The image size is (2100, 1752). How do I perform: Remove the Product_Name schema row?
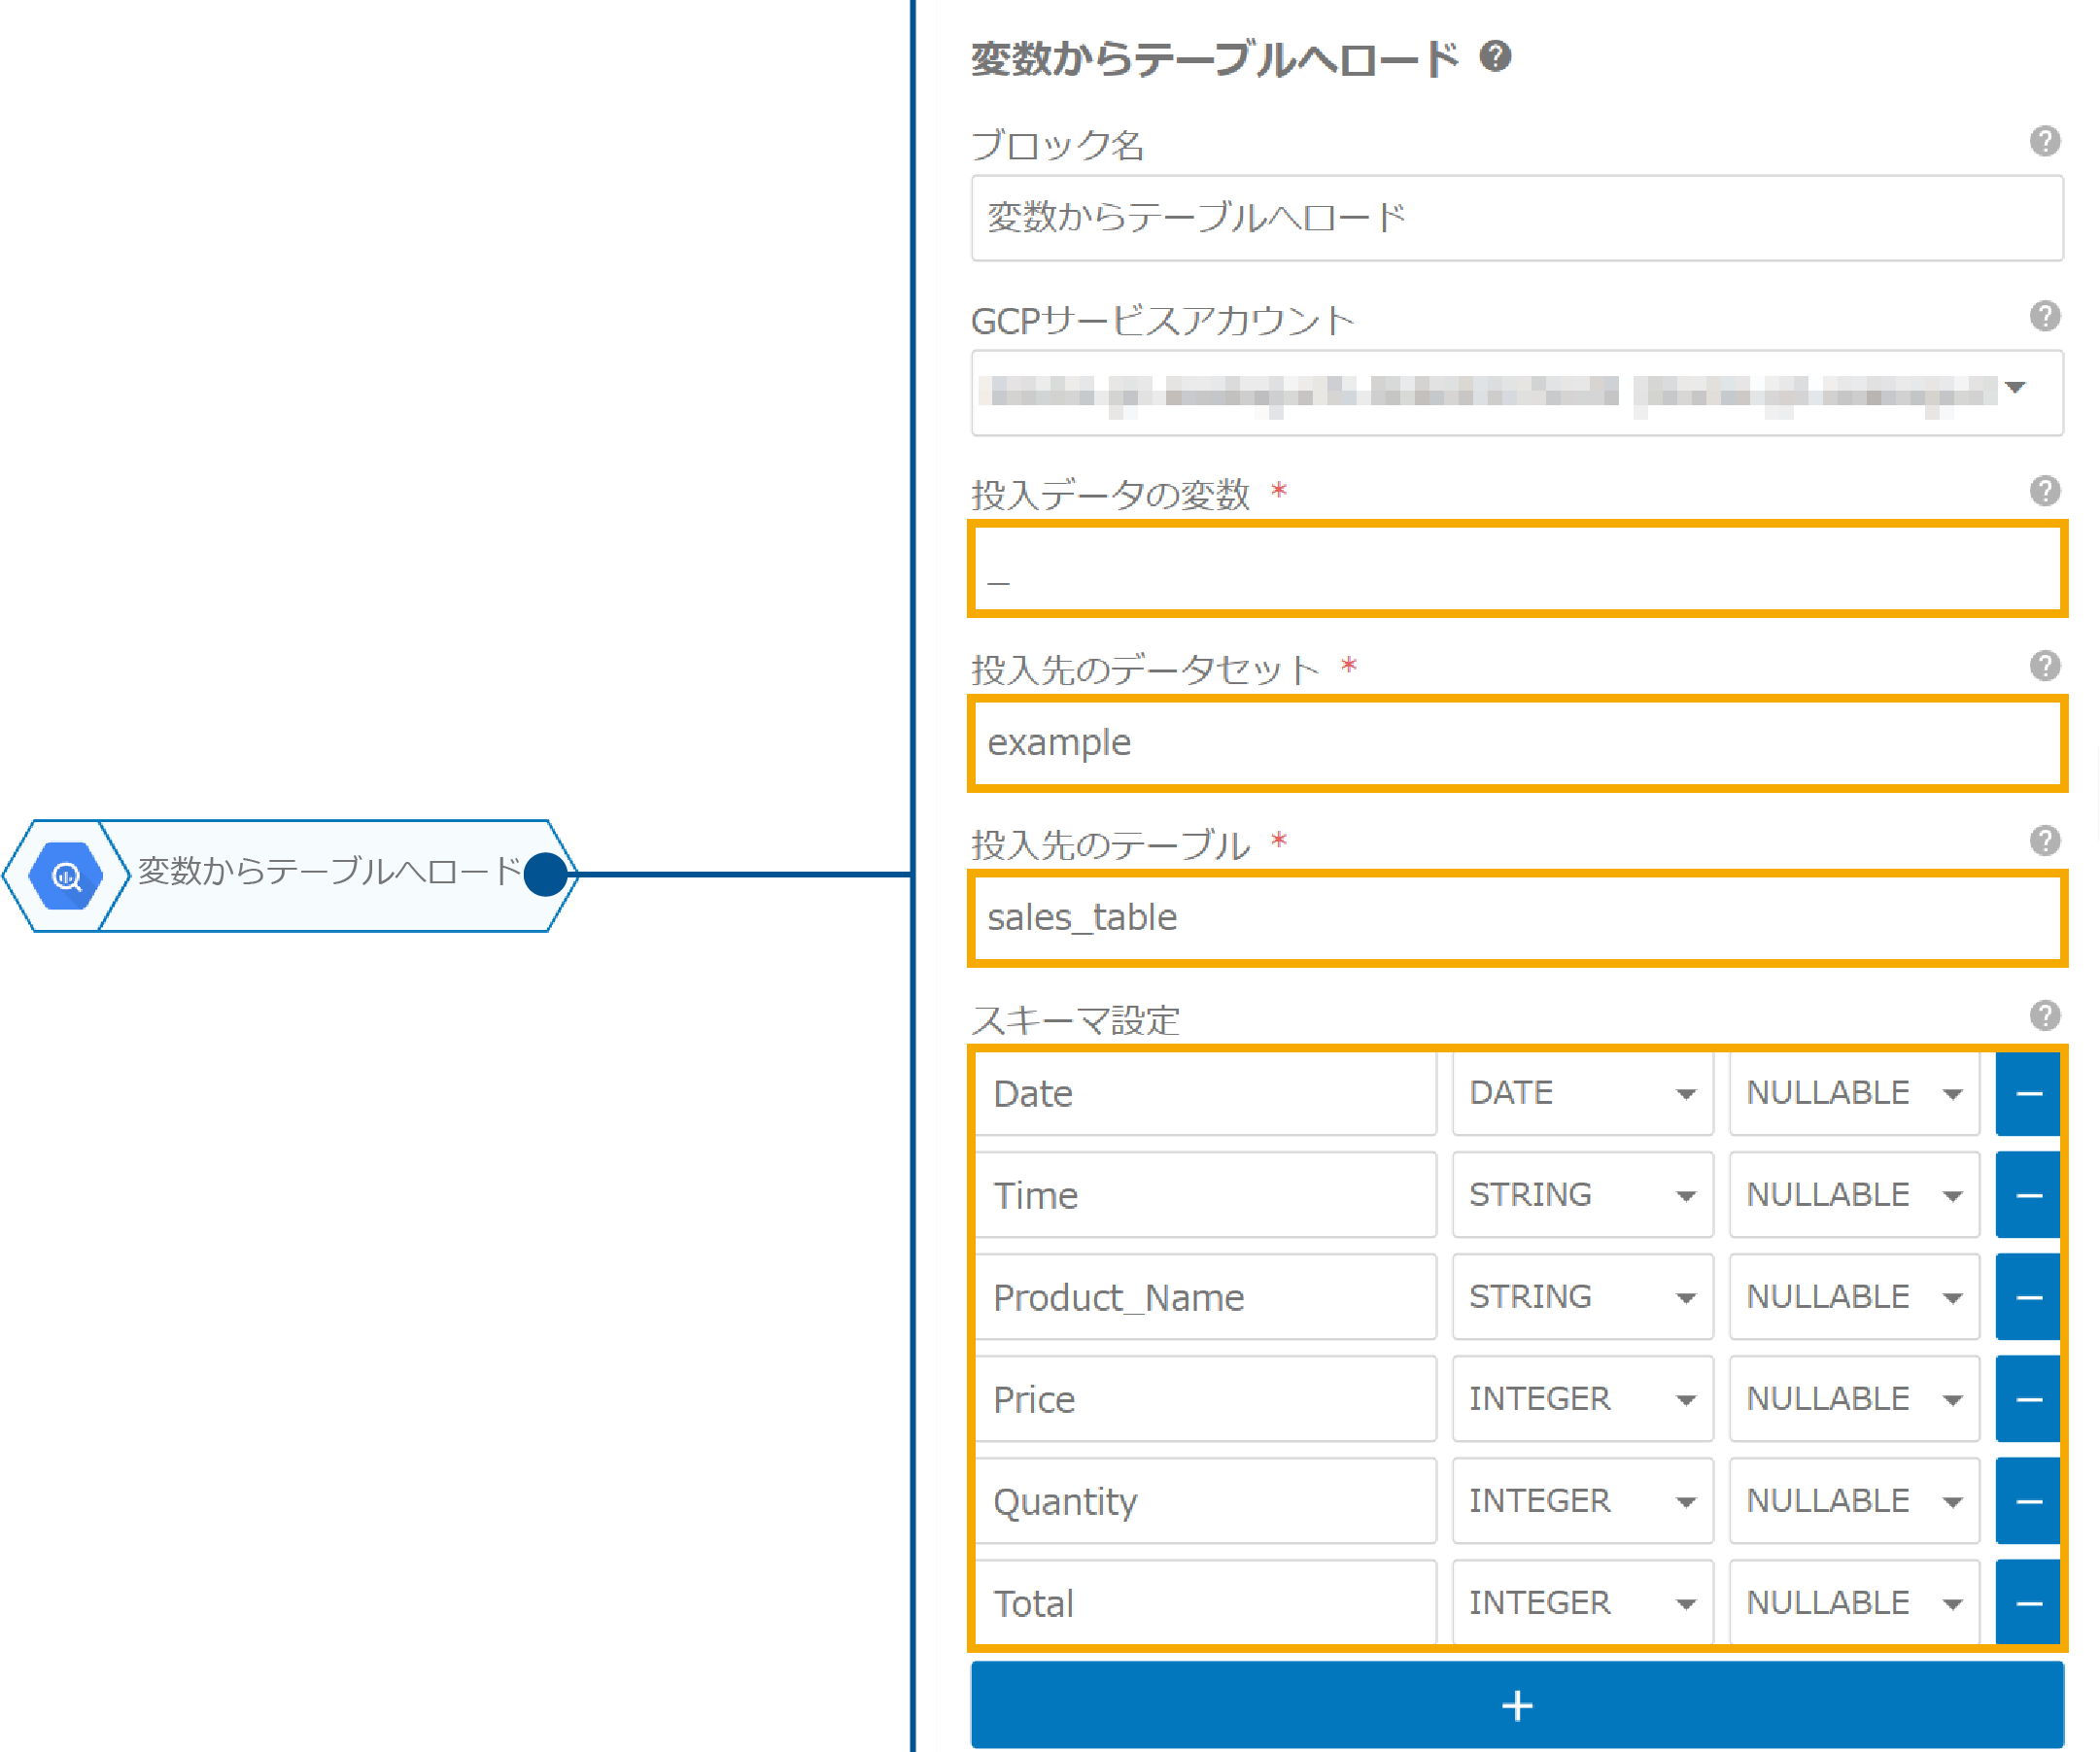pos(2028,1298)
